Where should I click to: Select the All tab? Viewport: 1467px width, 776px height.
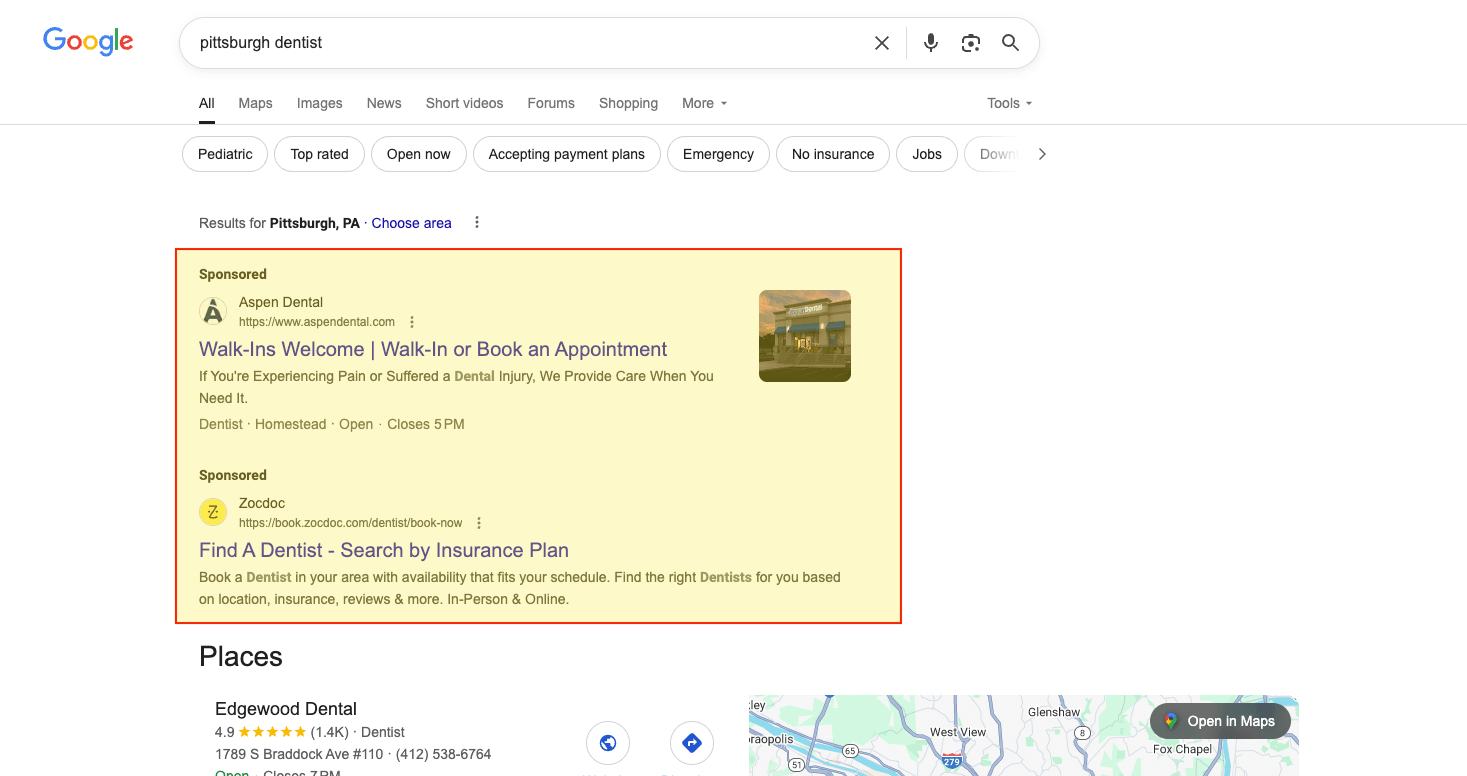207,103
